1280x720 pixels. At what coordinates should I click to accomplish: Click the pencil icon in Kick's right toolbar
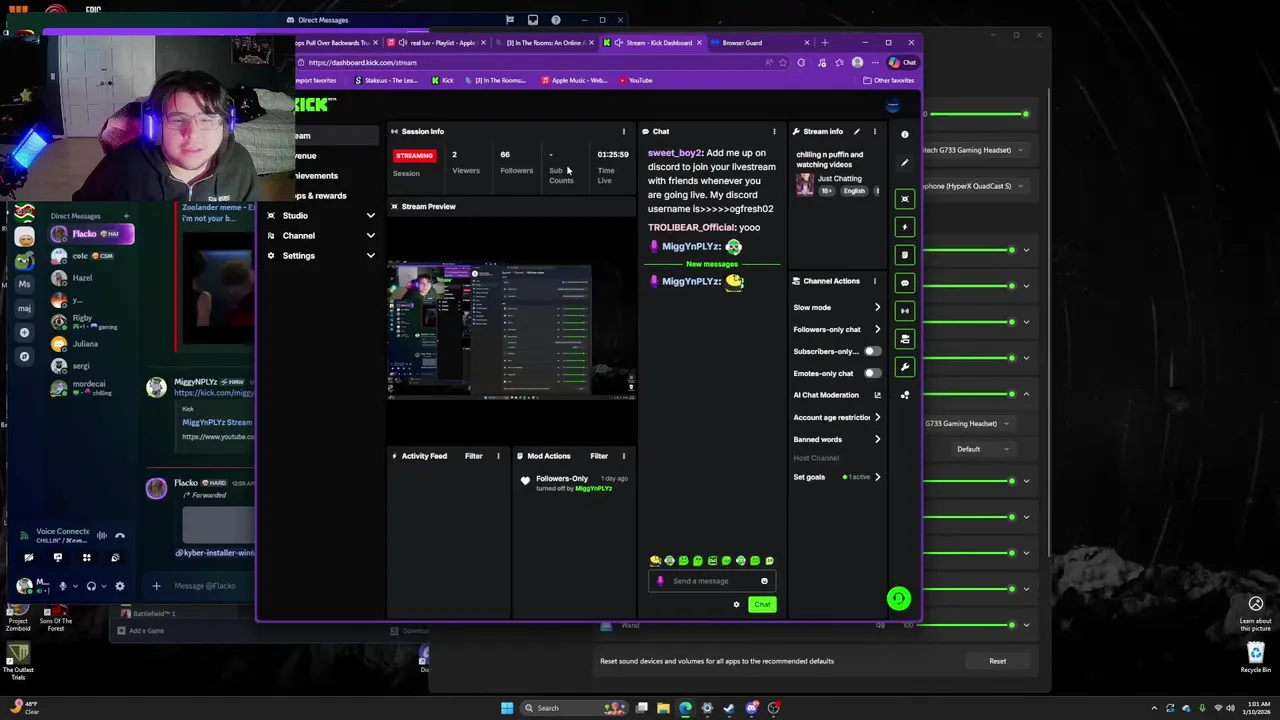tap(905, 162)
